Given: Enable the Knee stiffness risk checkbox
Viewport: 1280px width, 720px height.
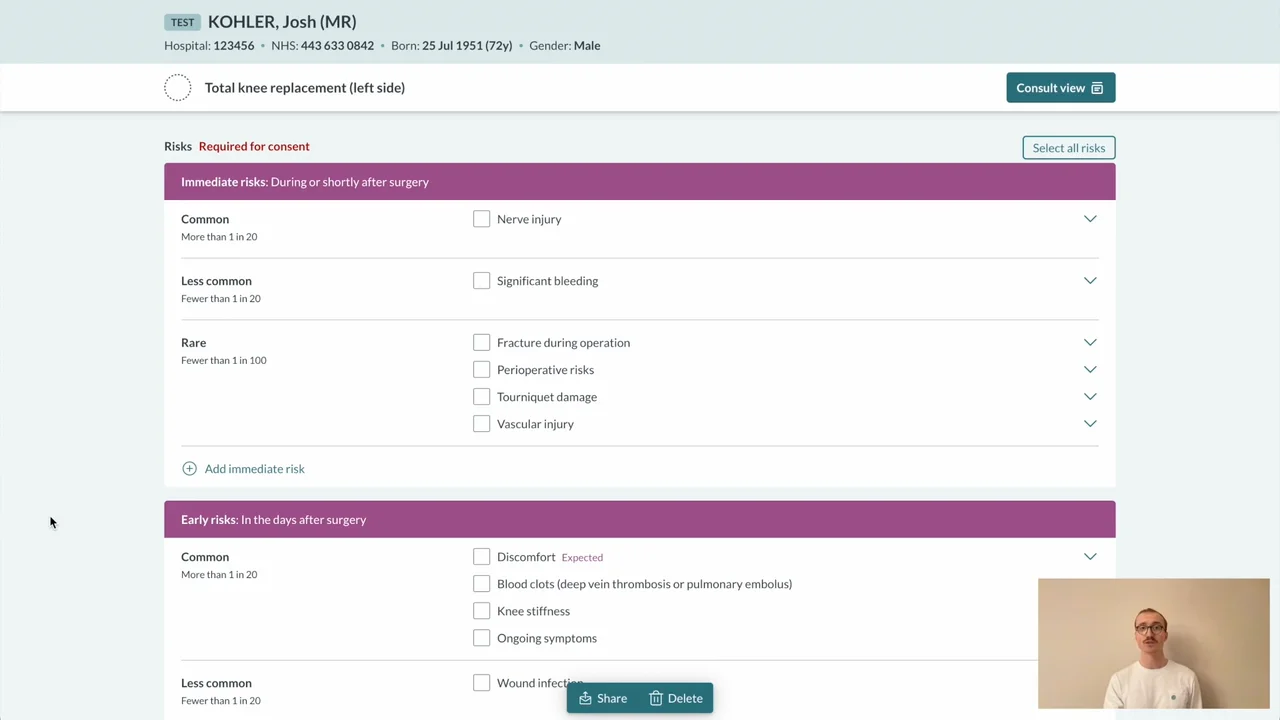Looking at the screenshot, I should point(482,611).
